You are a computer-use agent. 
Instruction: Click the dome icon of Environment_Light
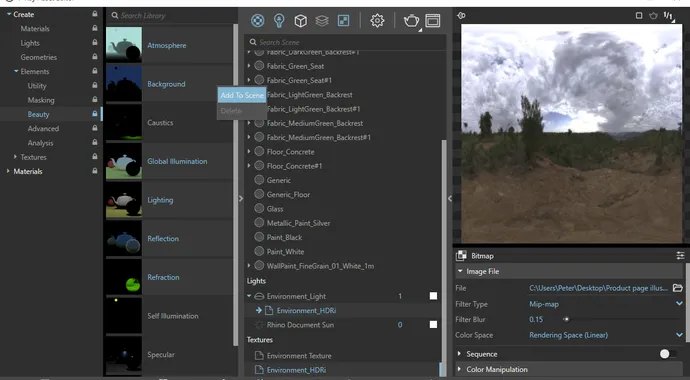pos(259,296)
